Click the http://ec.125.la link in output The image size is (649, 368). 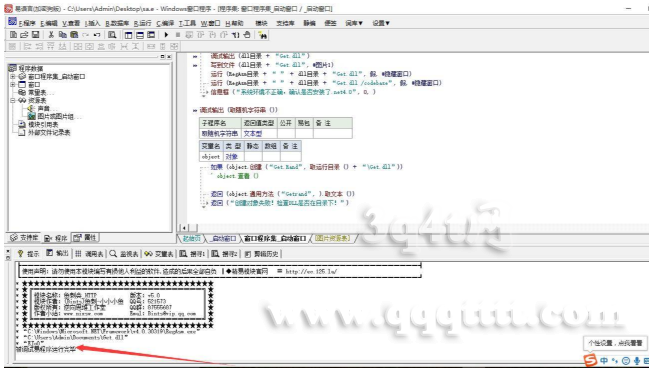tap(311, 272)
